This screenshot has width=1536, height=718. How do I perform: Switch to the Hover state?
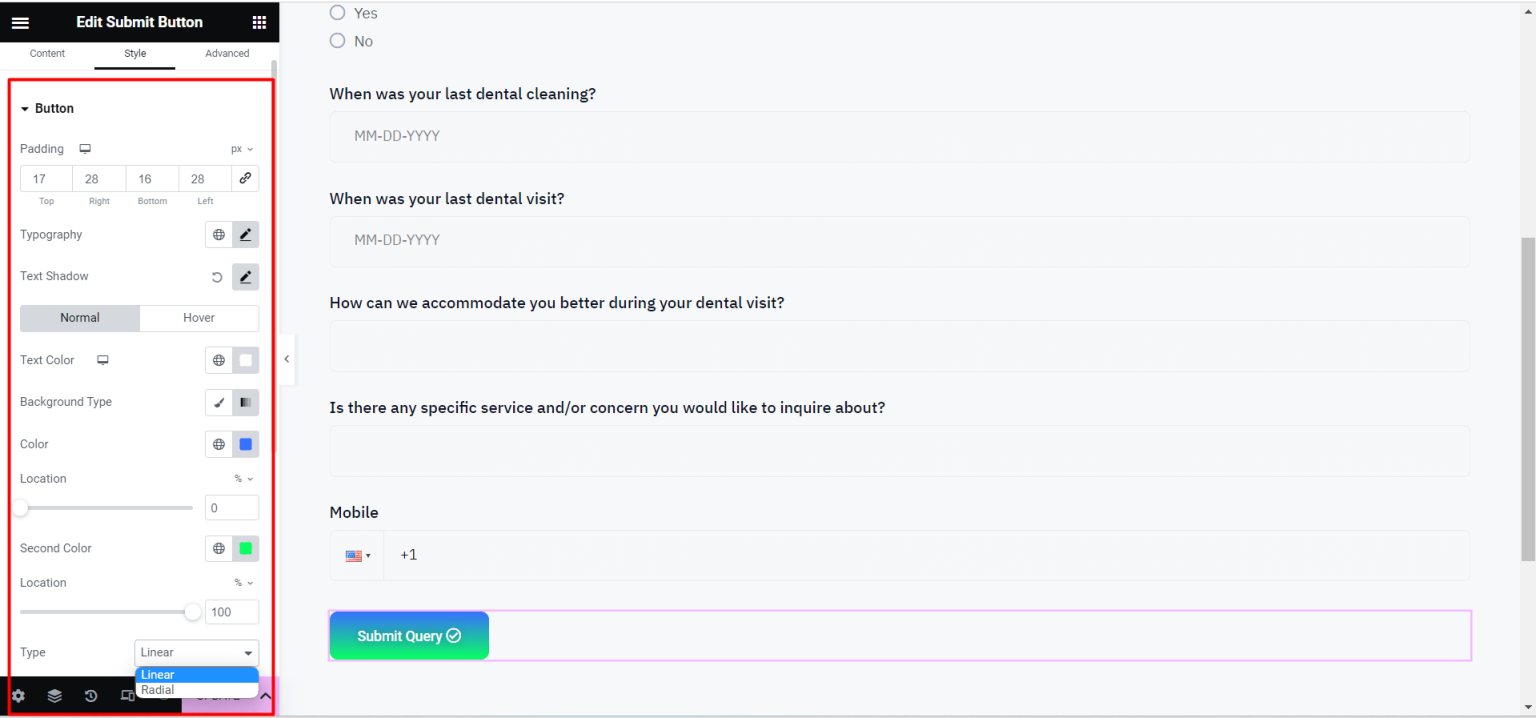[199, 318]
